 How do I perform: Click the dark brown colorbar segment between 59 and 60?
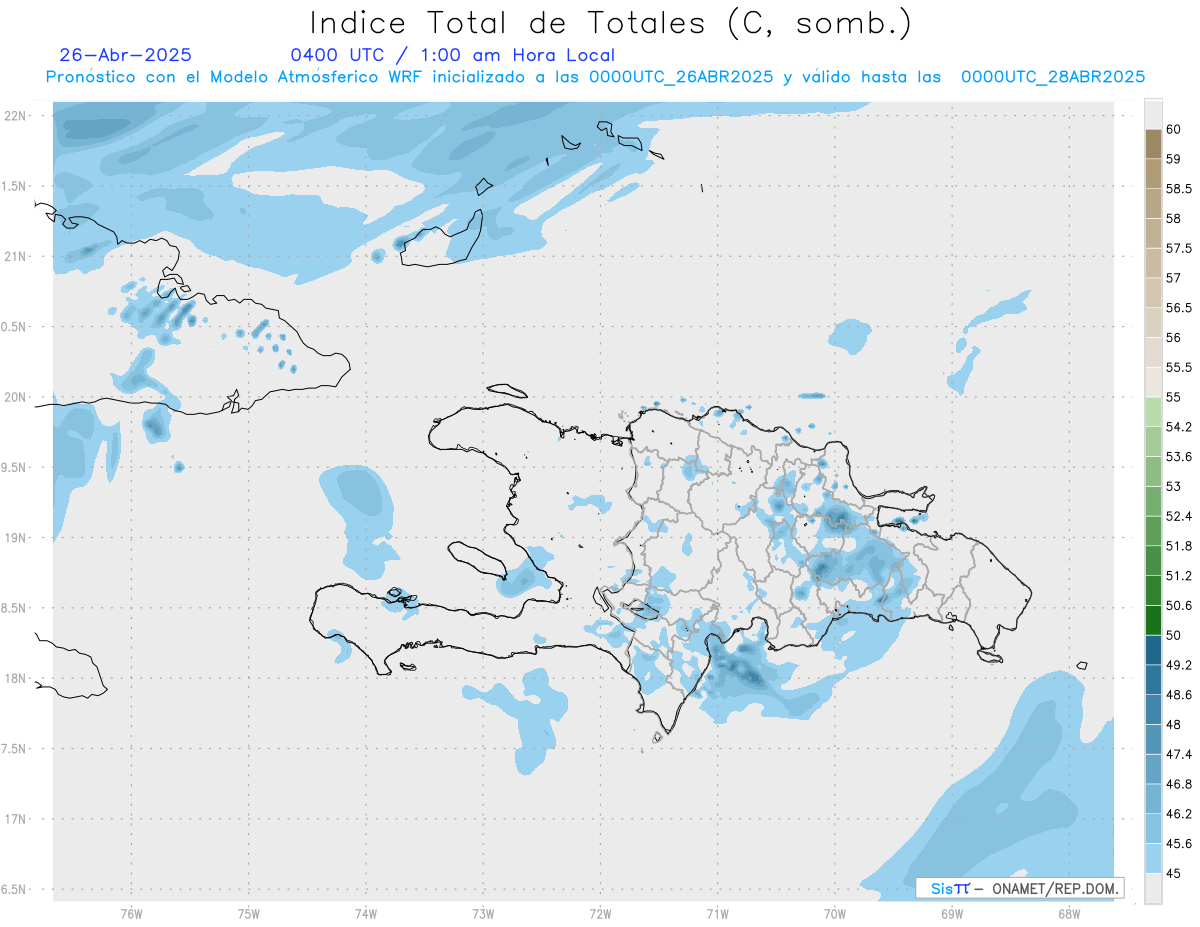[x=1153, y=143]
